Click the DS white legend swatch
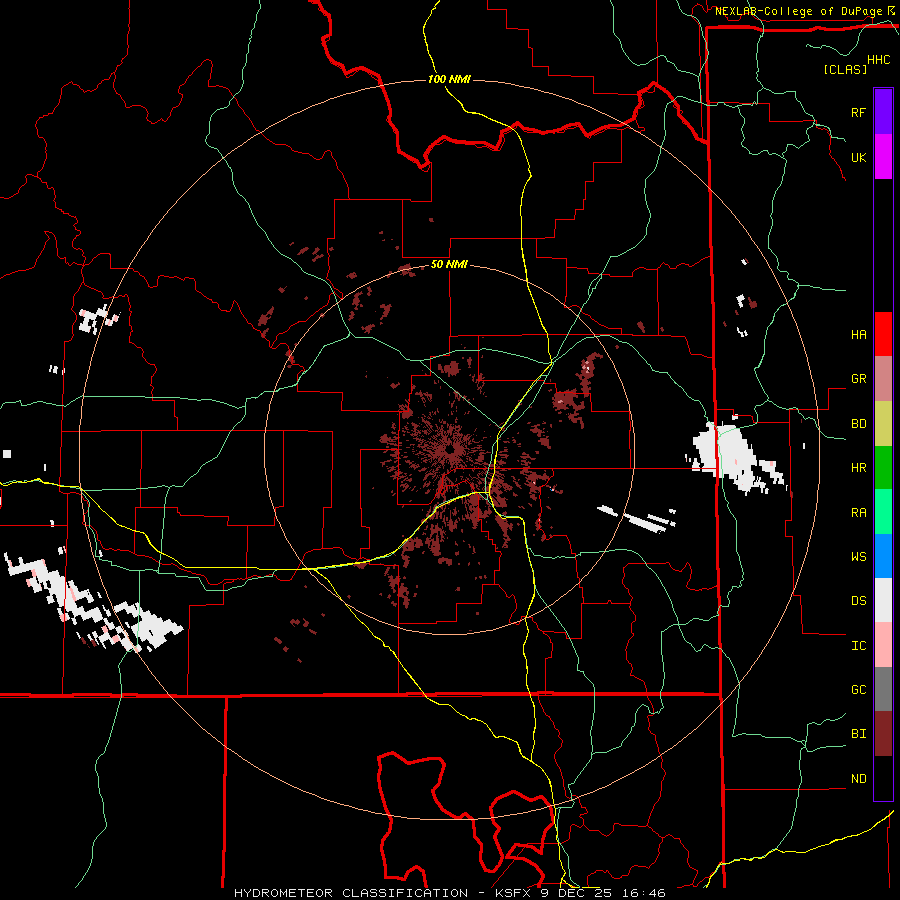 click(x=883, y=600)
